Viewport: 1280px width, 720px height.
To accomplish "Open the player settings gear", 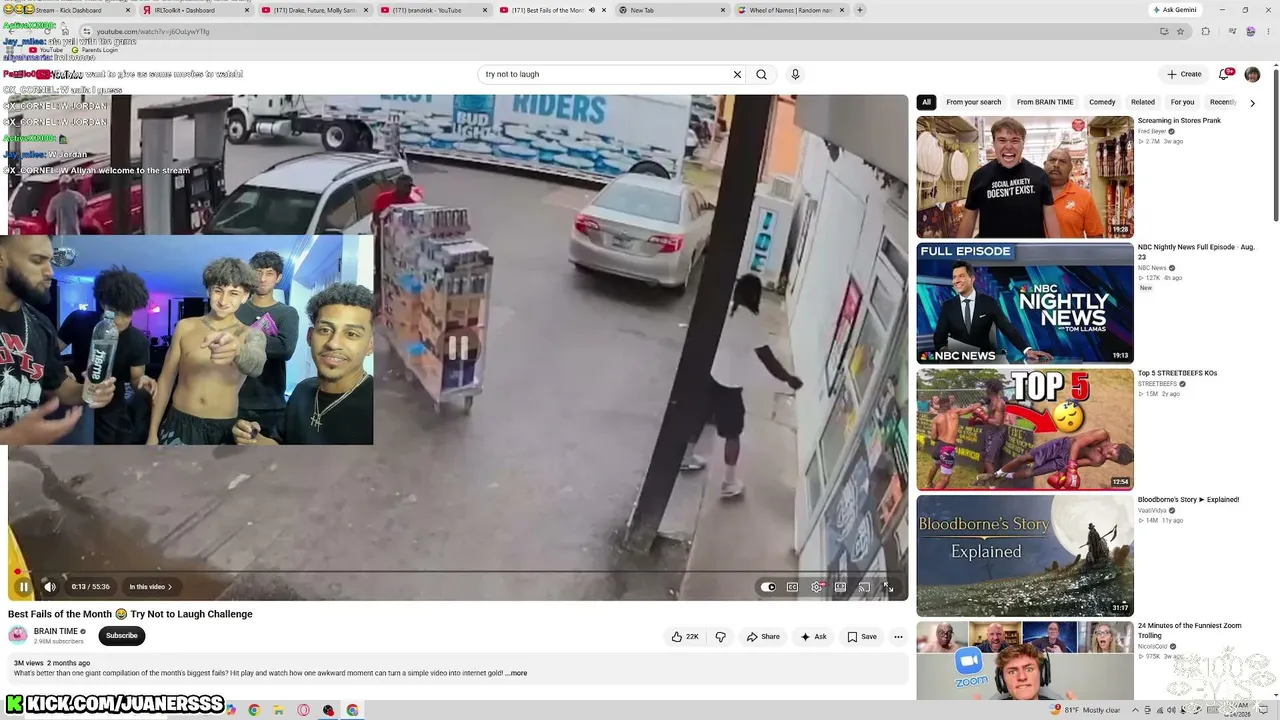I will [816, 587].
